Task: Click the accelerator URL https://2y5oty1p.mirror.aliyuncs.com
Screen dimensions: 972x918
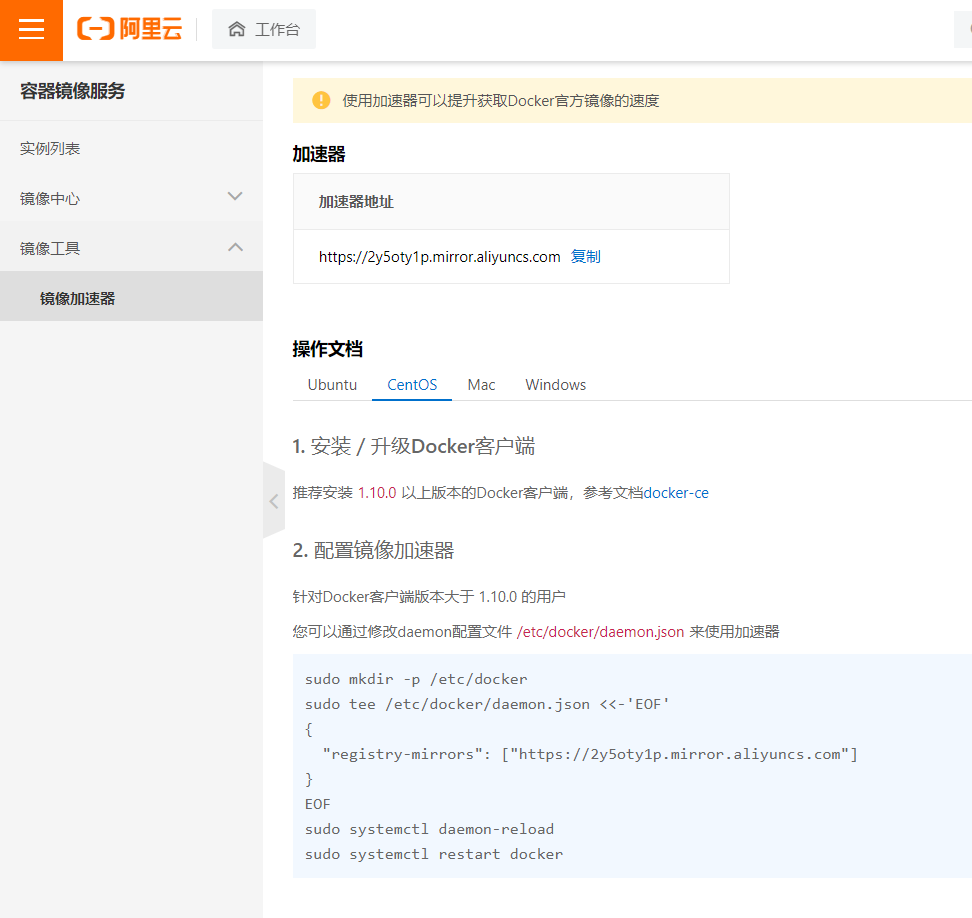Action: pyautogui.click(x=440, y=257)
